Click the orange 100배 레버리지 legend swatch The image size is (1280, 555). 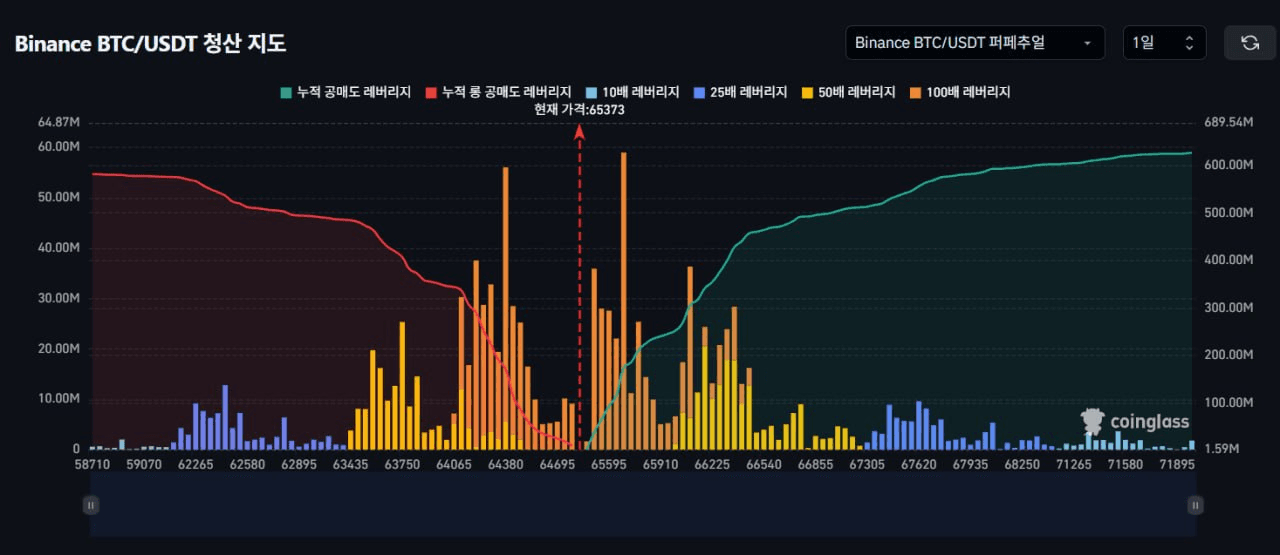[x=915, y=92]
